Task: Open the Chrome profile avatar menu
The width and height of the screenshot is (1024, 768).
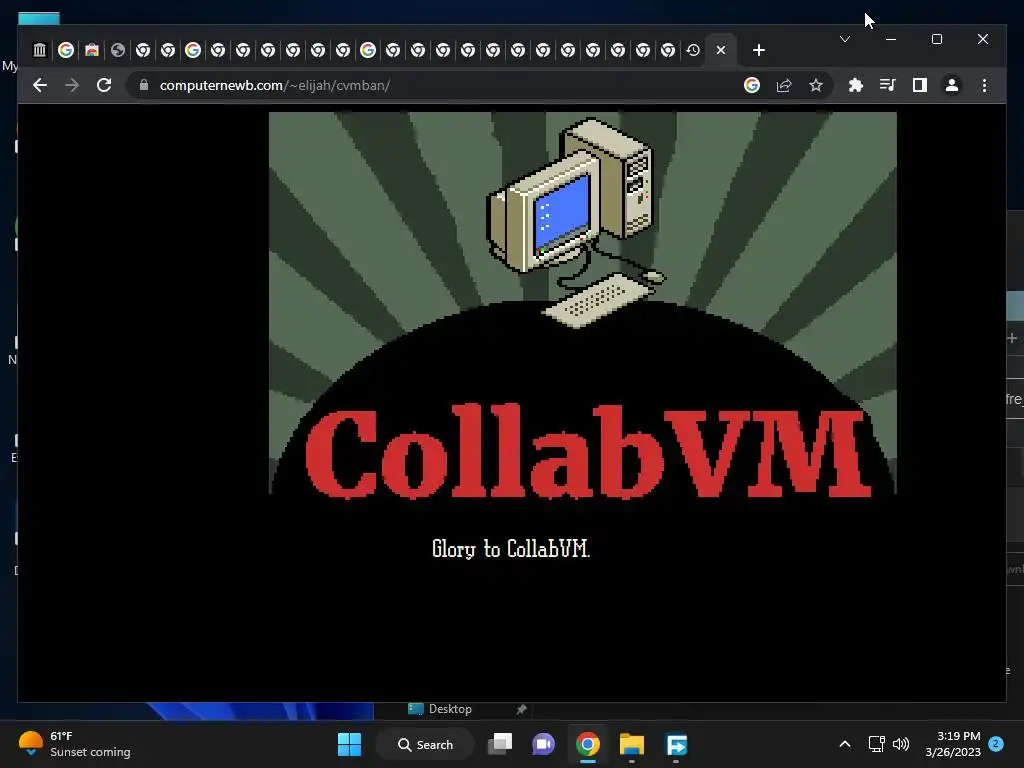Action: coord(952,85)
